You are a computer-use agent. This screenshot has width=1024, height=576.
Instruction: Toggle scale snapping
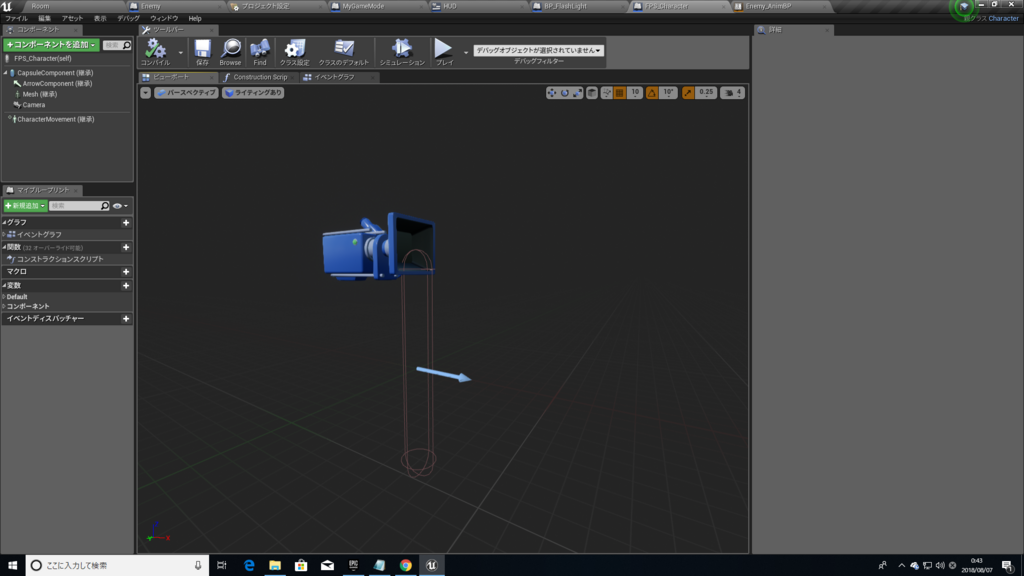[688, 93]
